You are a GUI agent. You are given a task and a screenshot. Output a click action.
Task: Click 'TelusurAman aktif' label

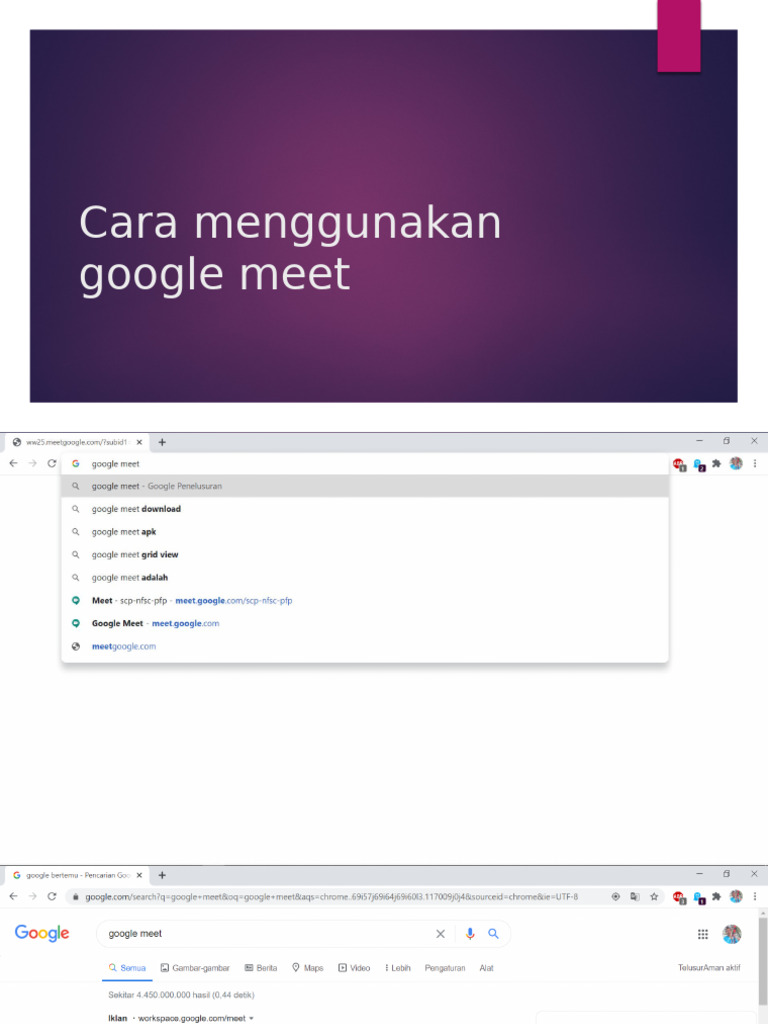point(709,968)
